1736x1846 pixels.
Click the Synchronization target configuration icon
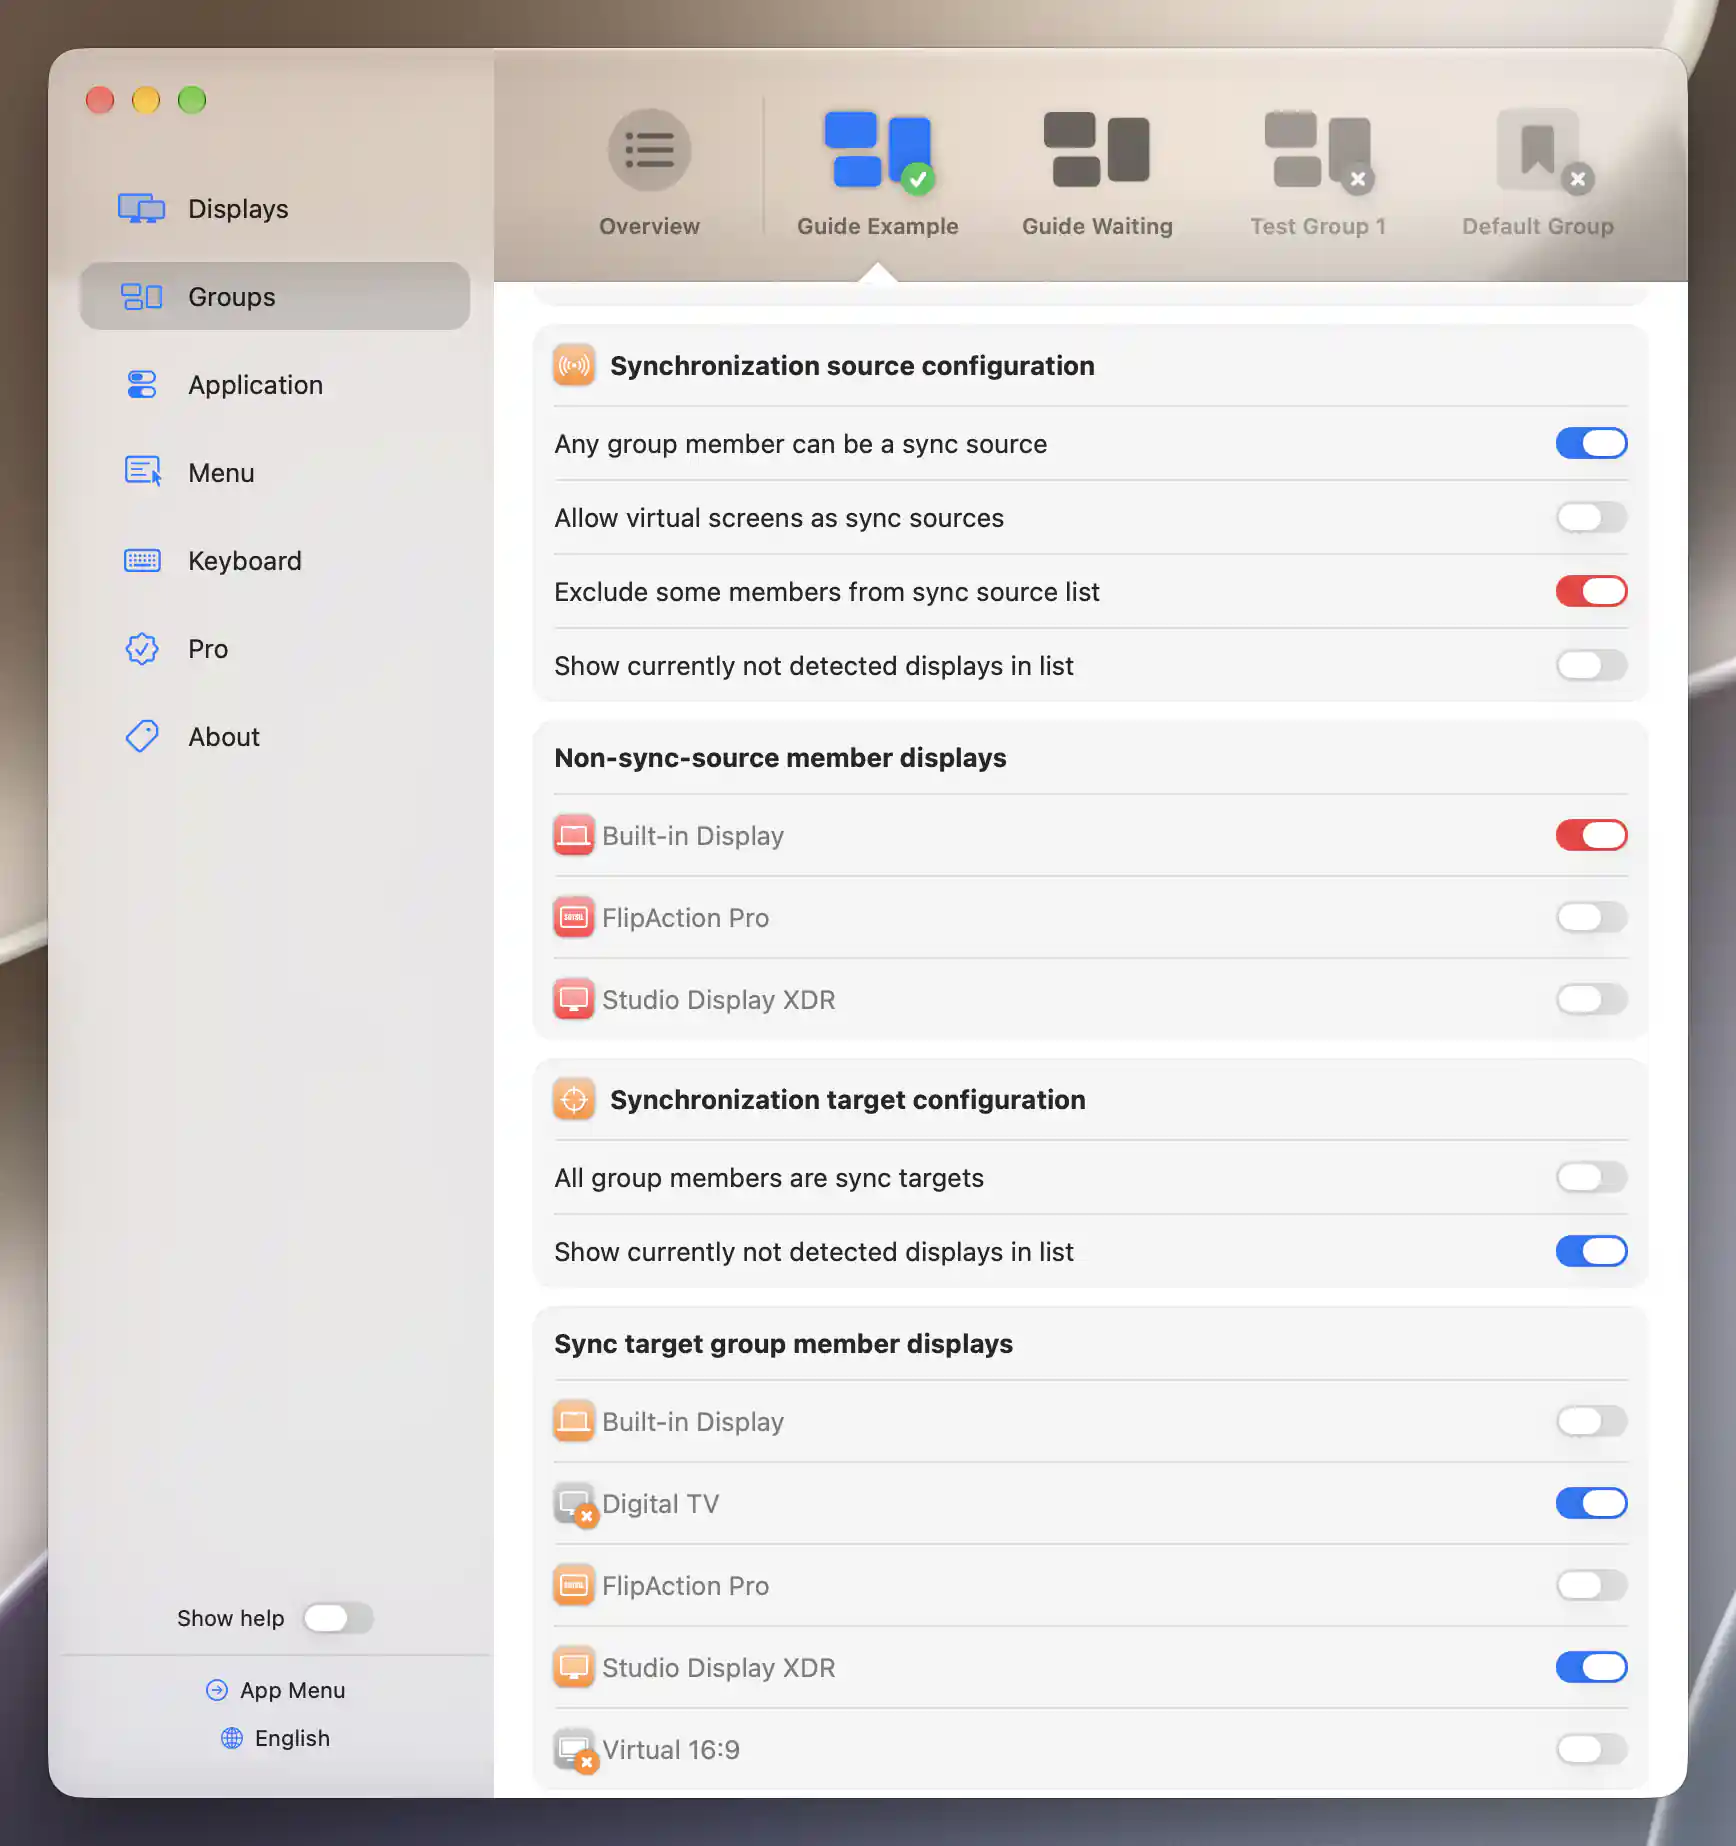click(x=574, y=1100)
